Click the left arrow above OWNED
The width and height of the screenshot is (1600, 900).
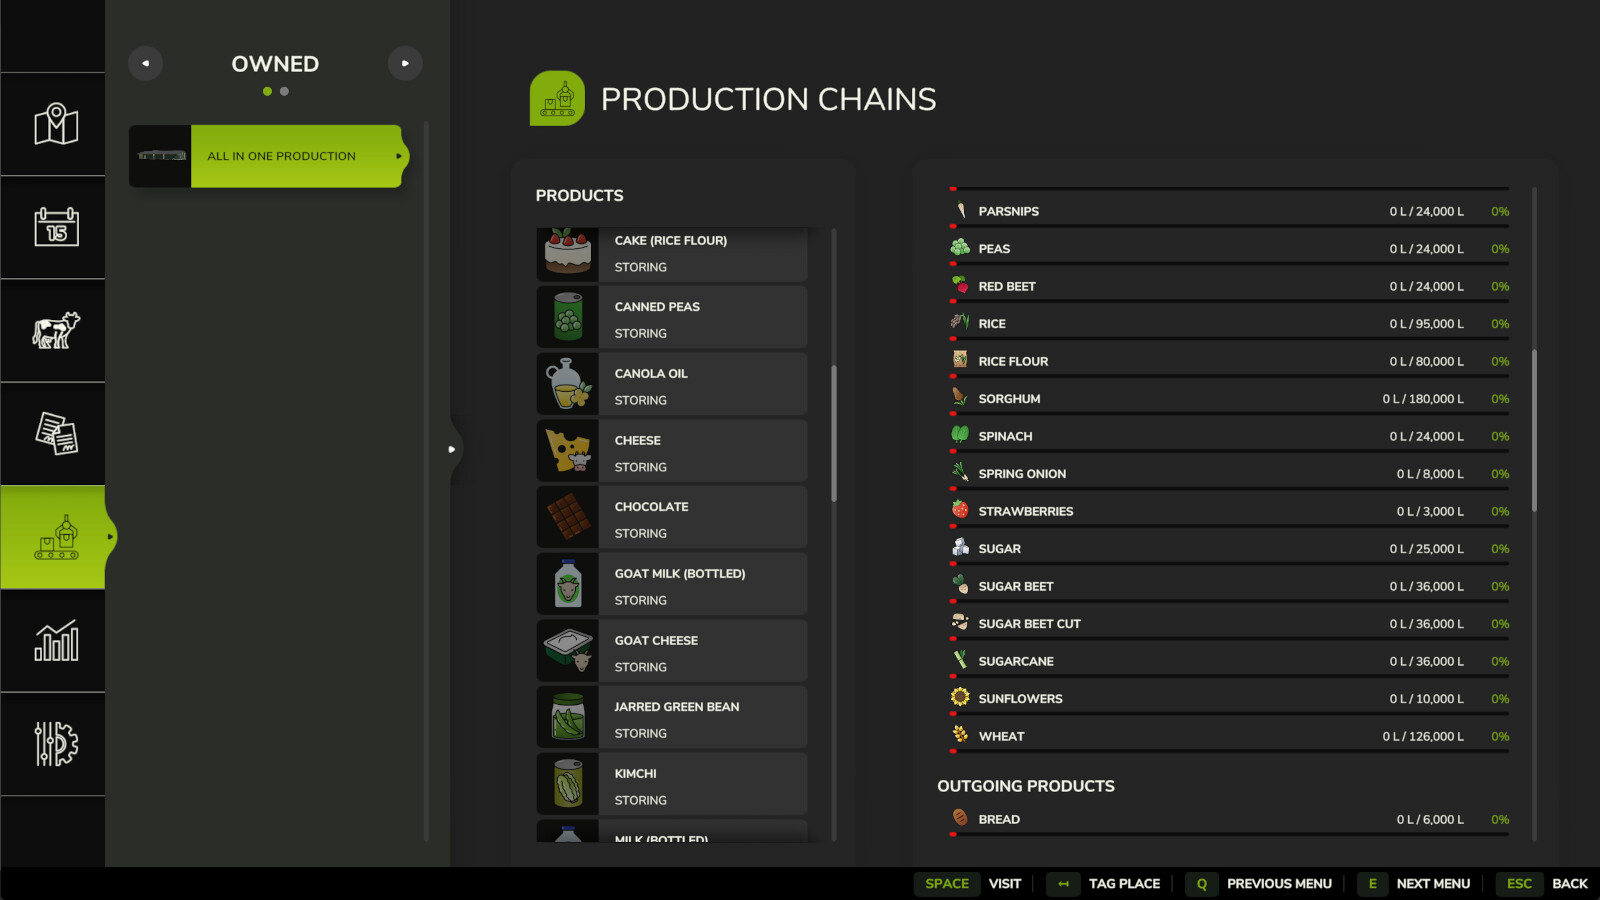pyautogui.click(x=145, y=63)
